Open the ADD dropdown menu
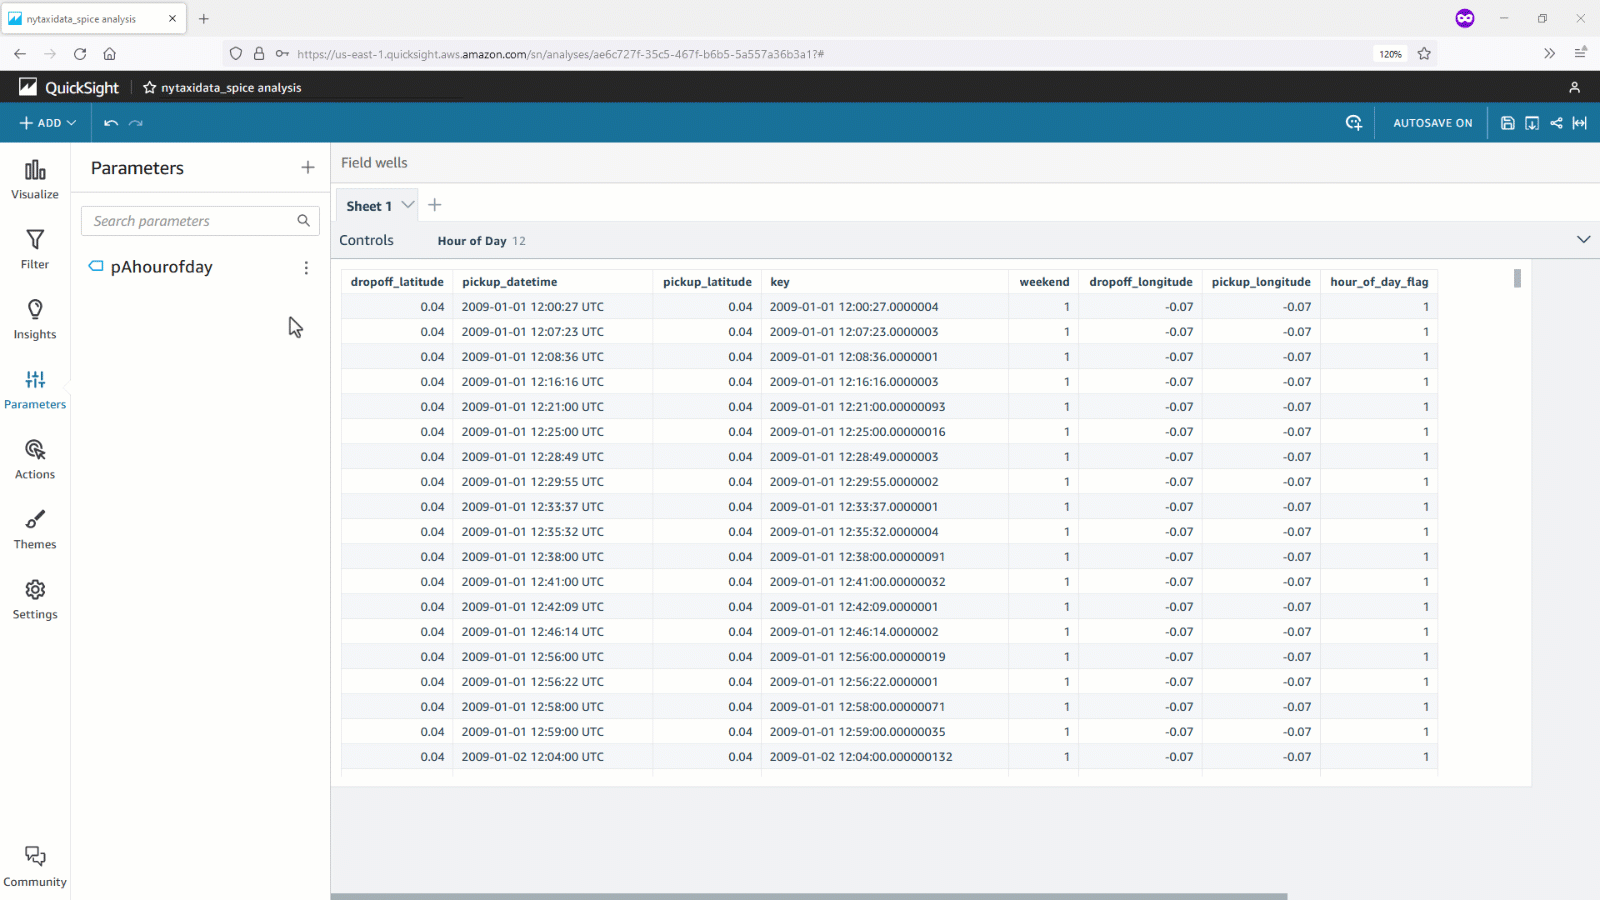 click(x=46, y=122)
